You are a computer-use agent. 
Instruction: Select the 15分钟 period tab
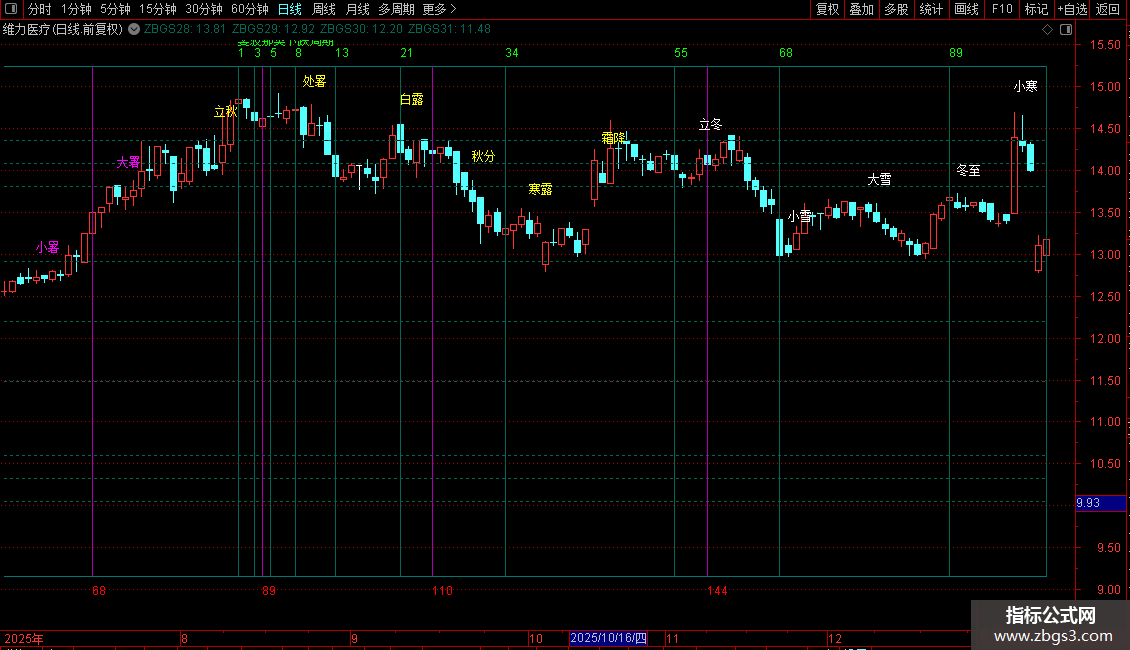(x=157, y=9)
